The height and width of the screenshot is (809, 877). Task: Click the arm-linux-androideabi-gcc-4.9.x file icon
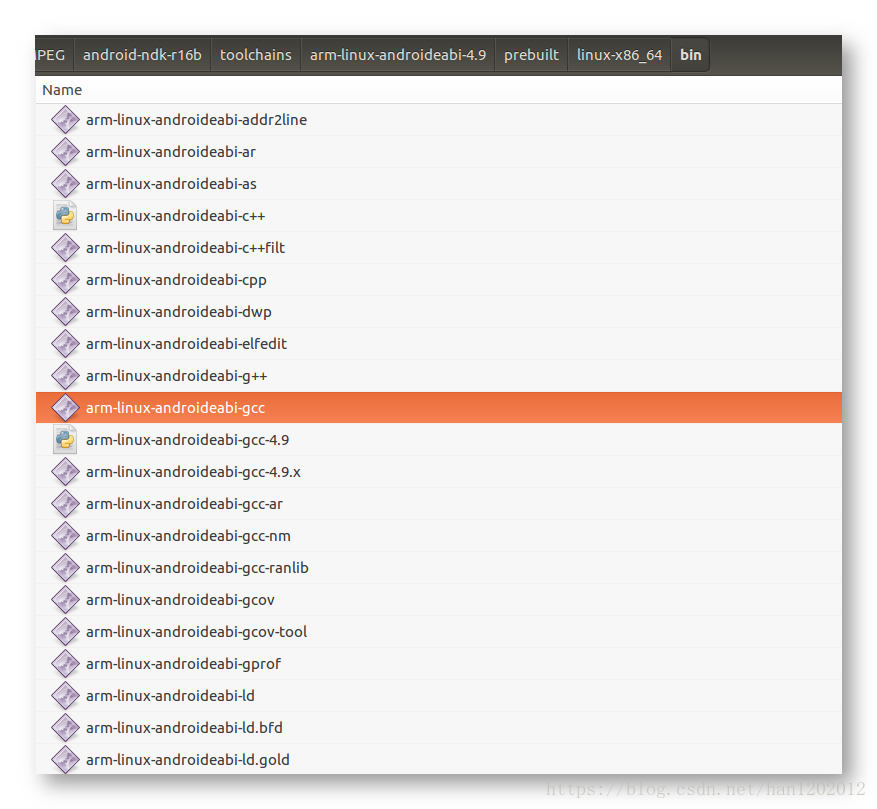tap(65, 472)
